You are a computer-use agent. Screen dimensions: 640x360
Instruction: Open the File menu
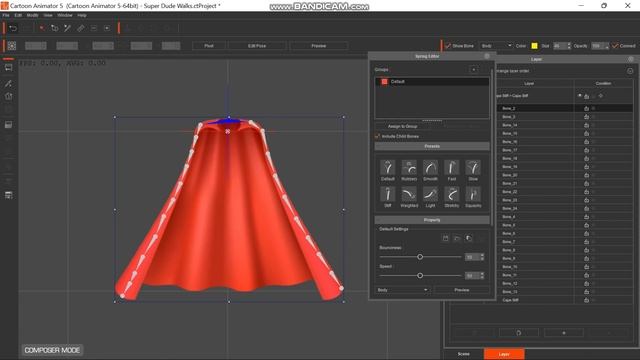[x=6, y=15]
